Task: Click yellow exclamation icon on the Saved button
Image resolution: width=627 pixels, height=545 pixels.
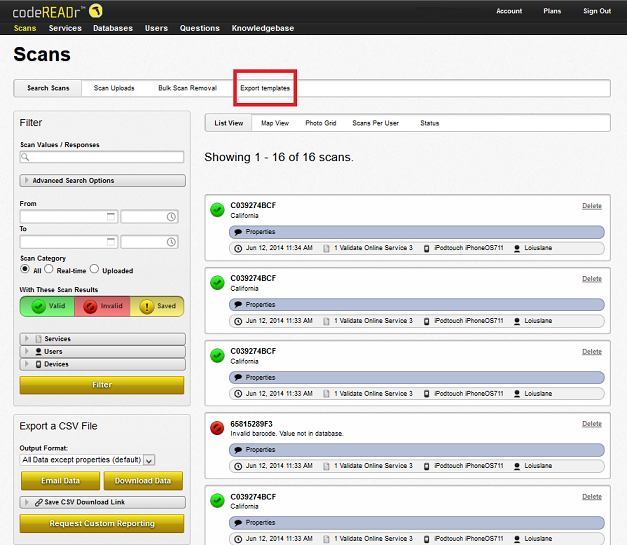Action: [x=147, y=306]
